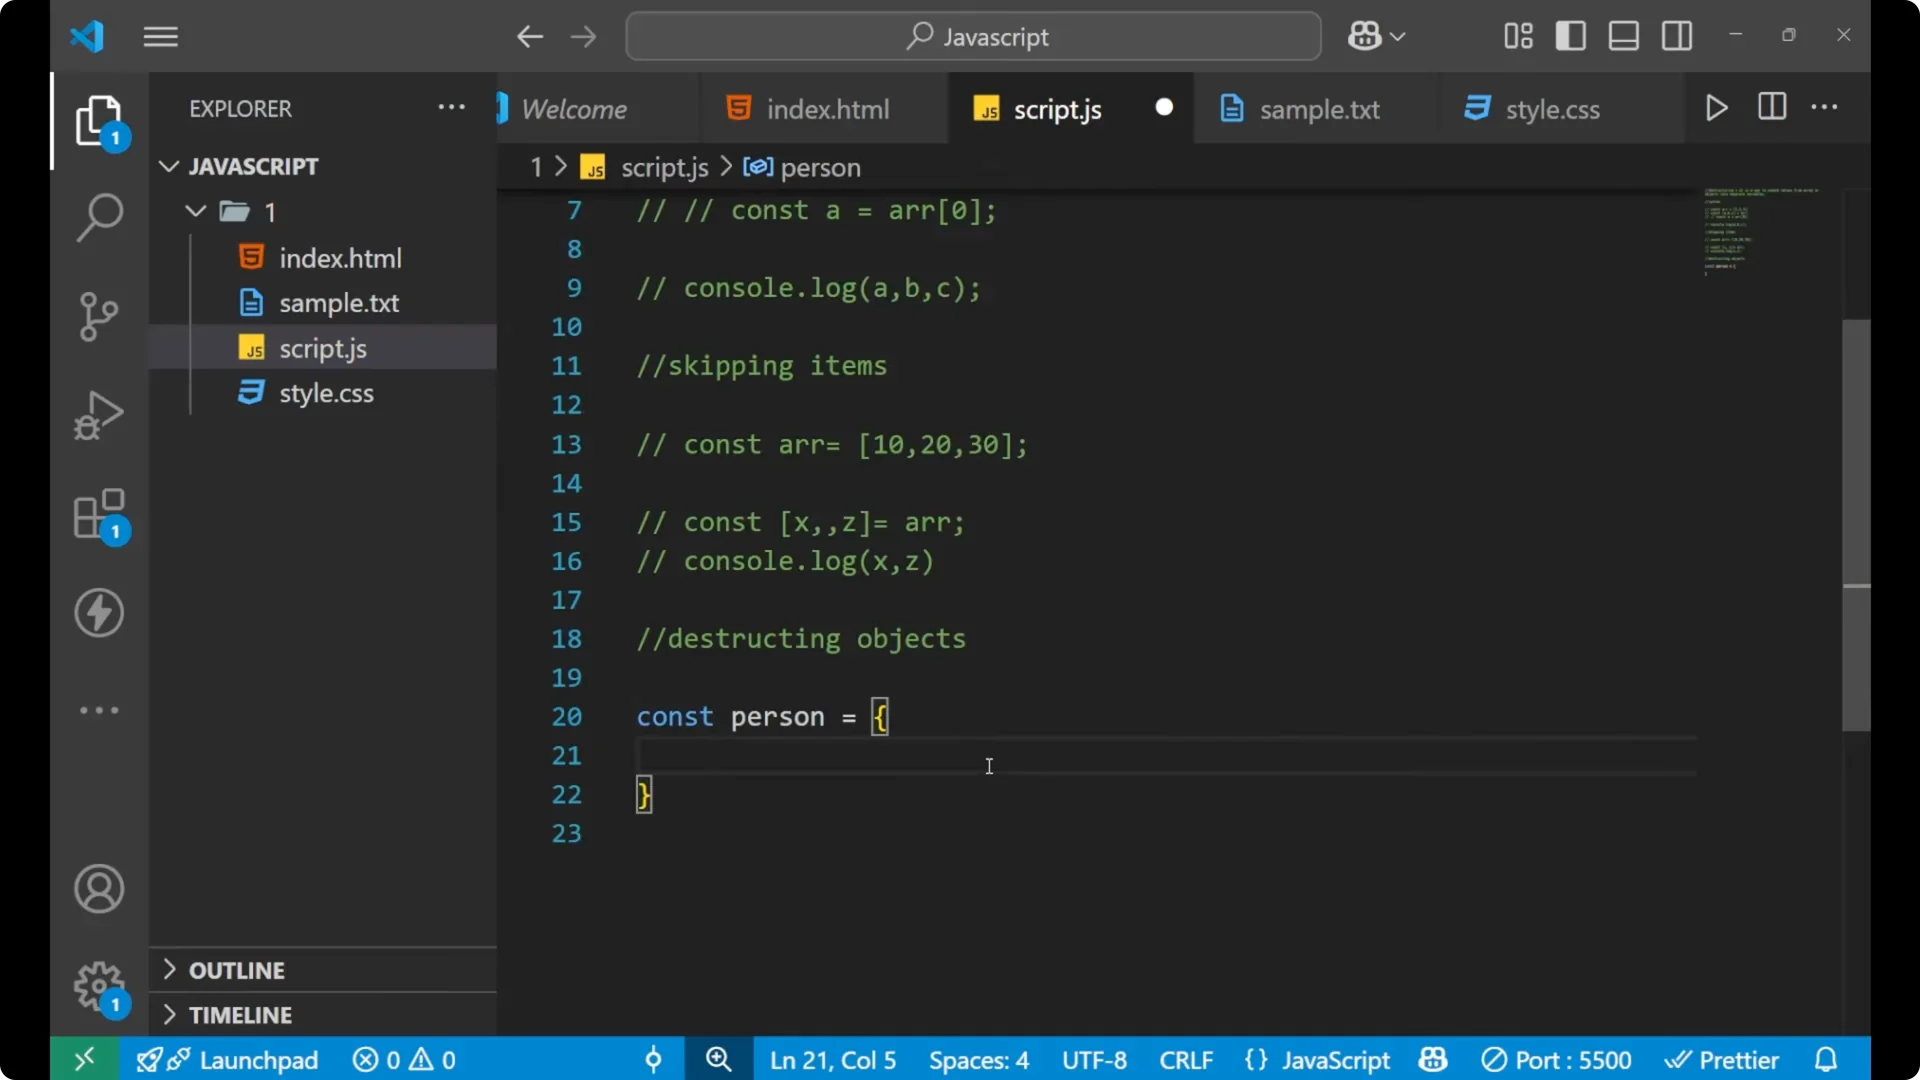Click the Thunder Client lightning icon

coord(99,613)
